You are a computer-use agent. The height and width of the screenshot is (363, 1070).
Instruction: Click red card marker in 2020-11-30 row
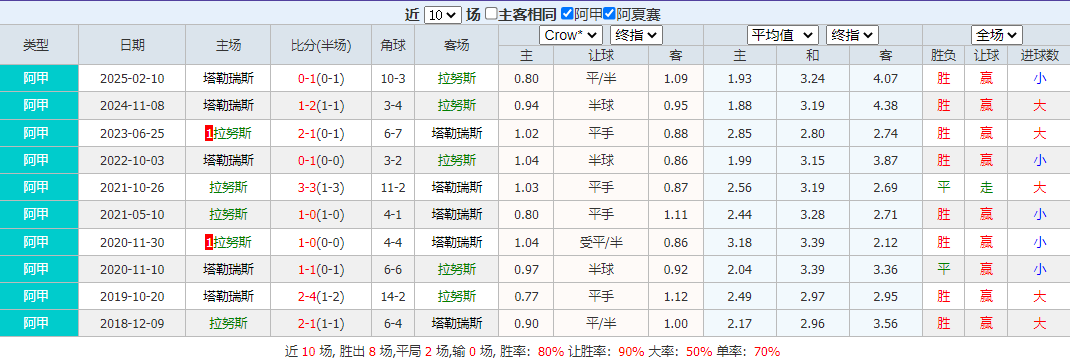209,242
